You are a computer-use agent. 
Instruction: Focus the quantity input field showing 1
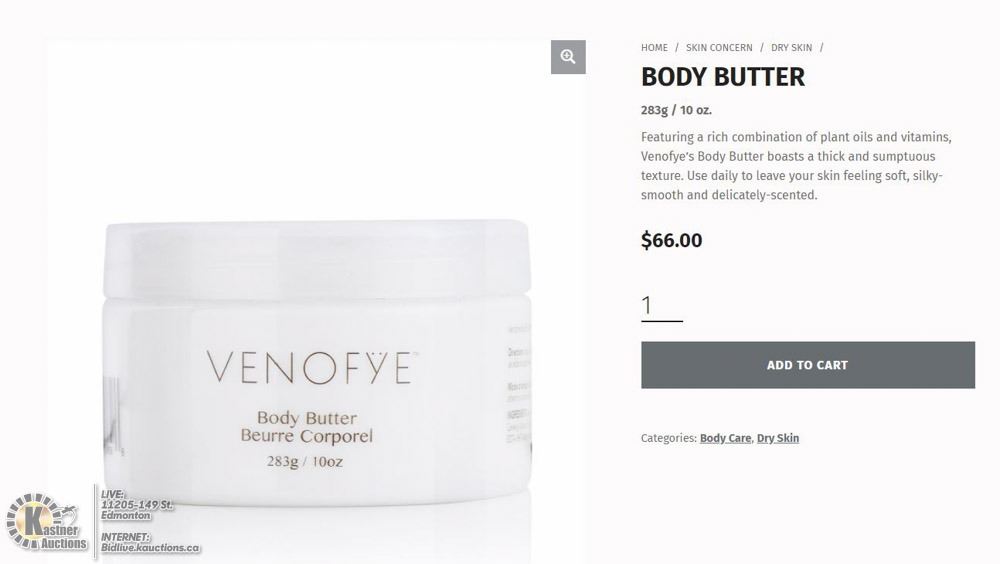(661, 306)
